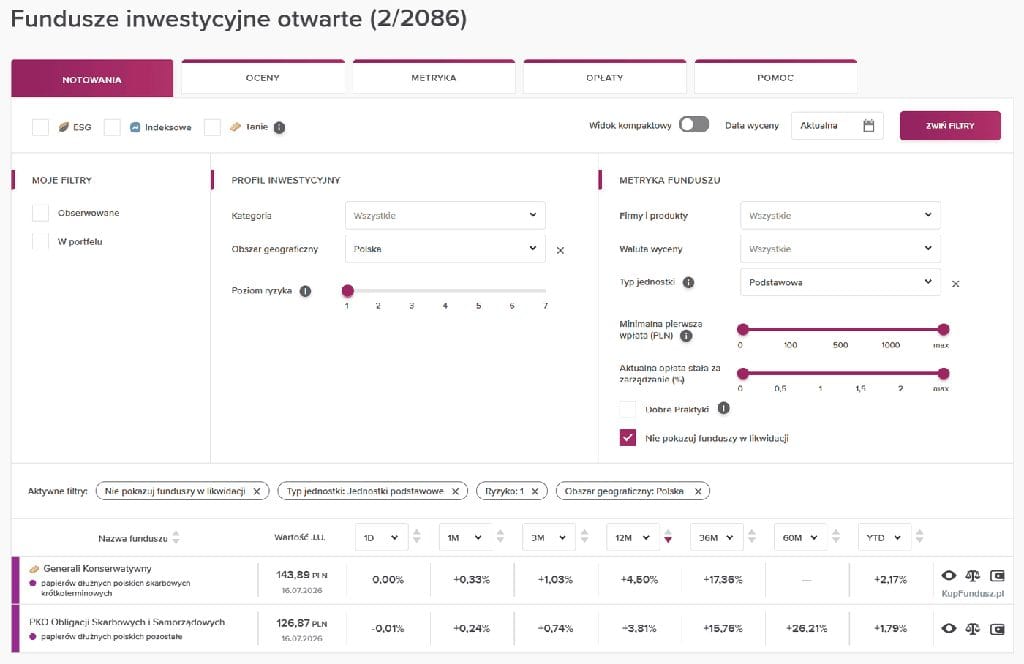Viewport: 1024px width, 664px height.
Task: Switch to the Pomoc tab
Action: coord(776,77)
